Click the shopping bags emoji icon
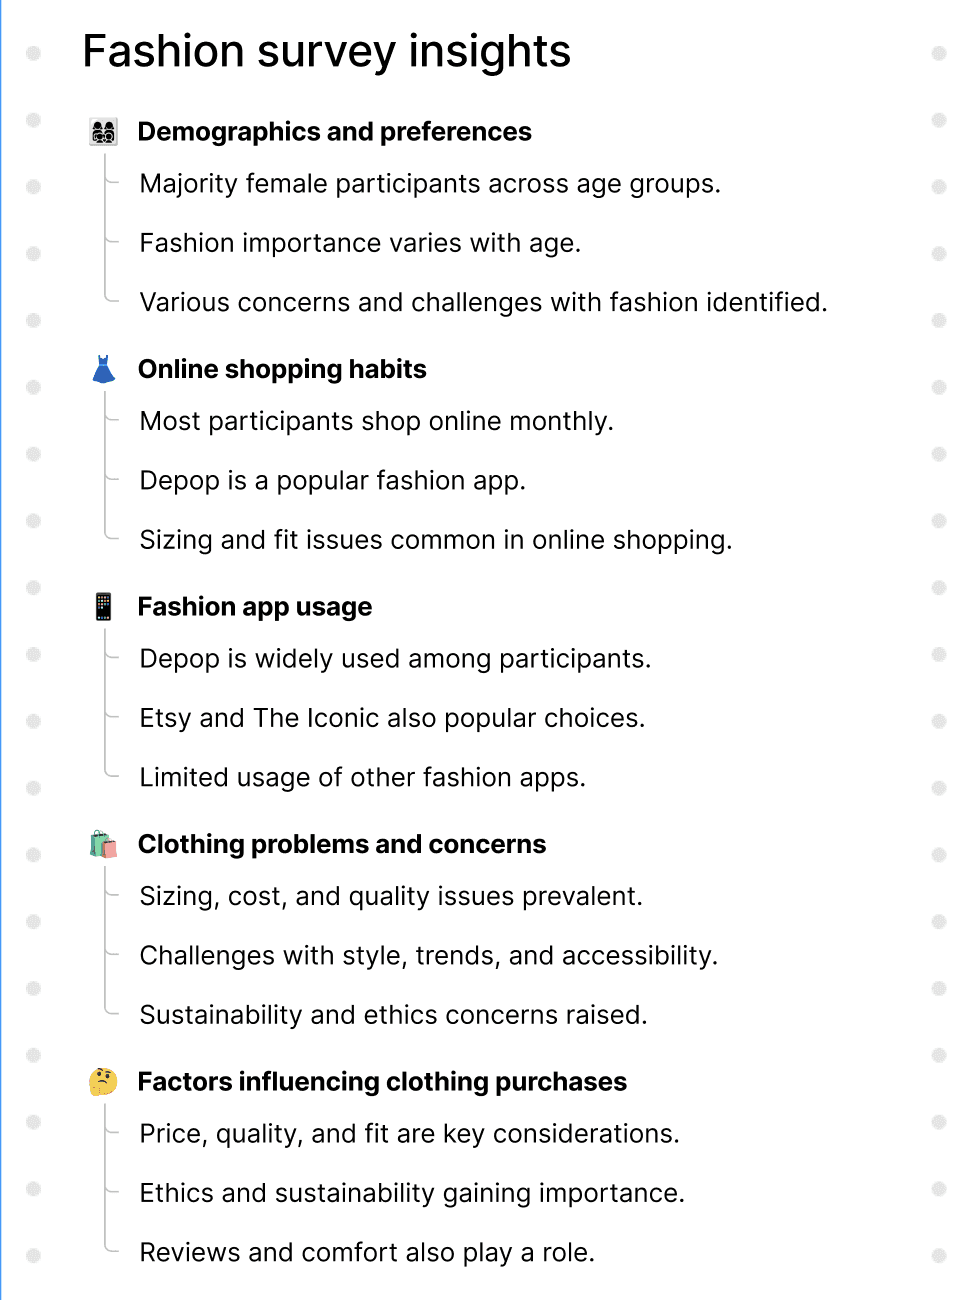The width and height of the screenshot is (968, 1300). (104, 844)
